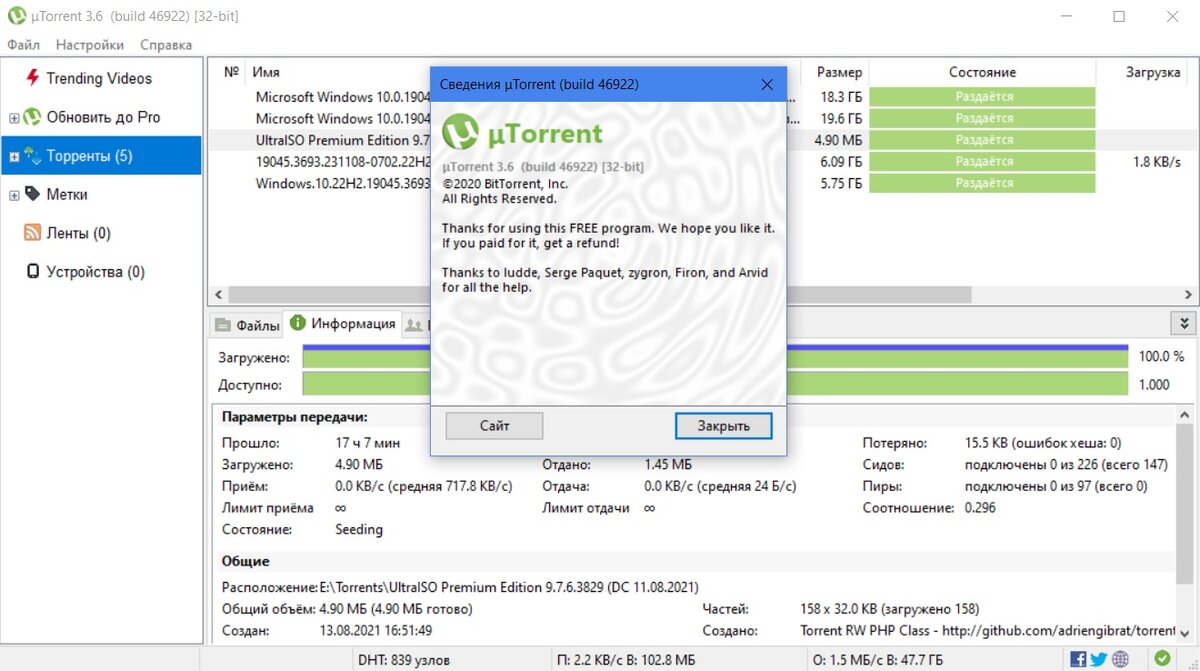Open the Справка menu
The height and width of the screenshot is (671, 1200).
[x=166, y=45]
